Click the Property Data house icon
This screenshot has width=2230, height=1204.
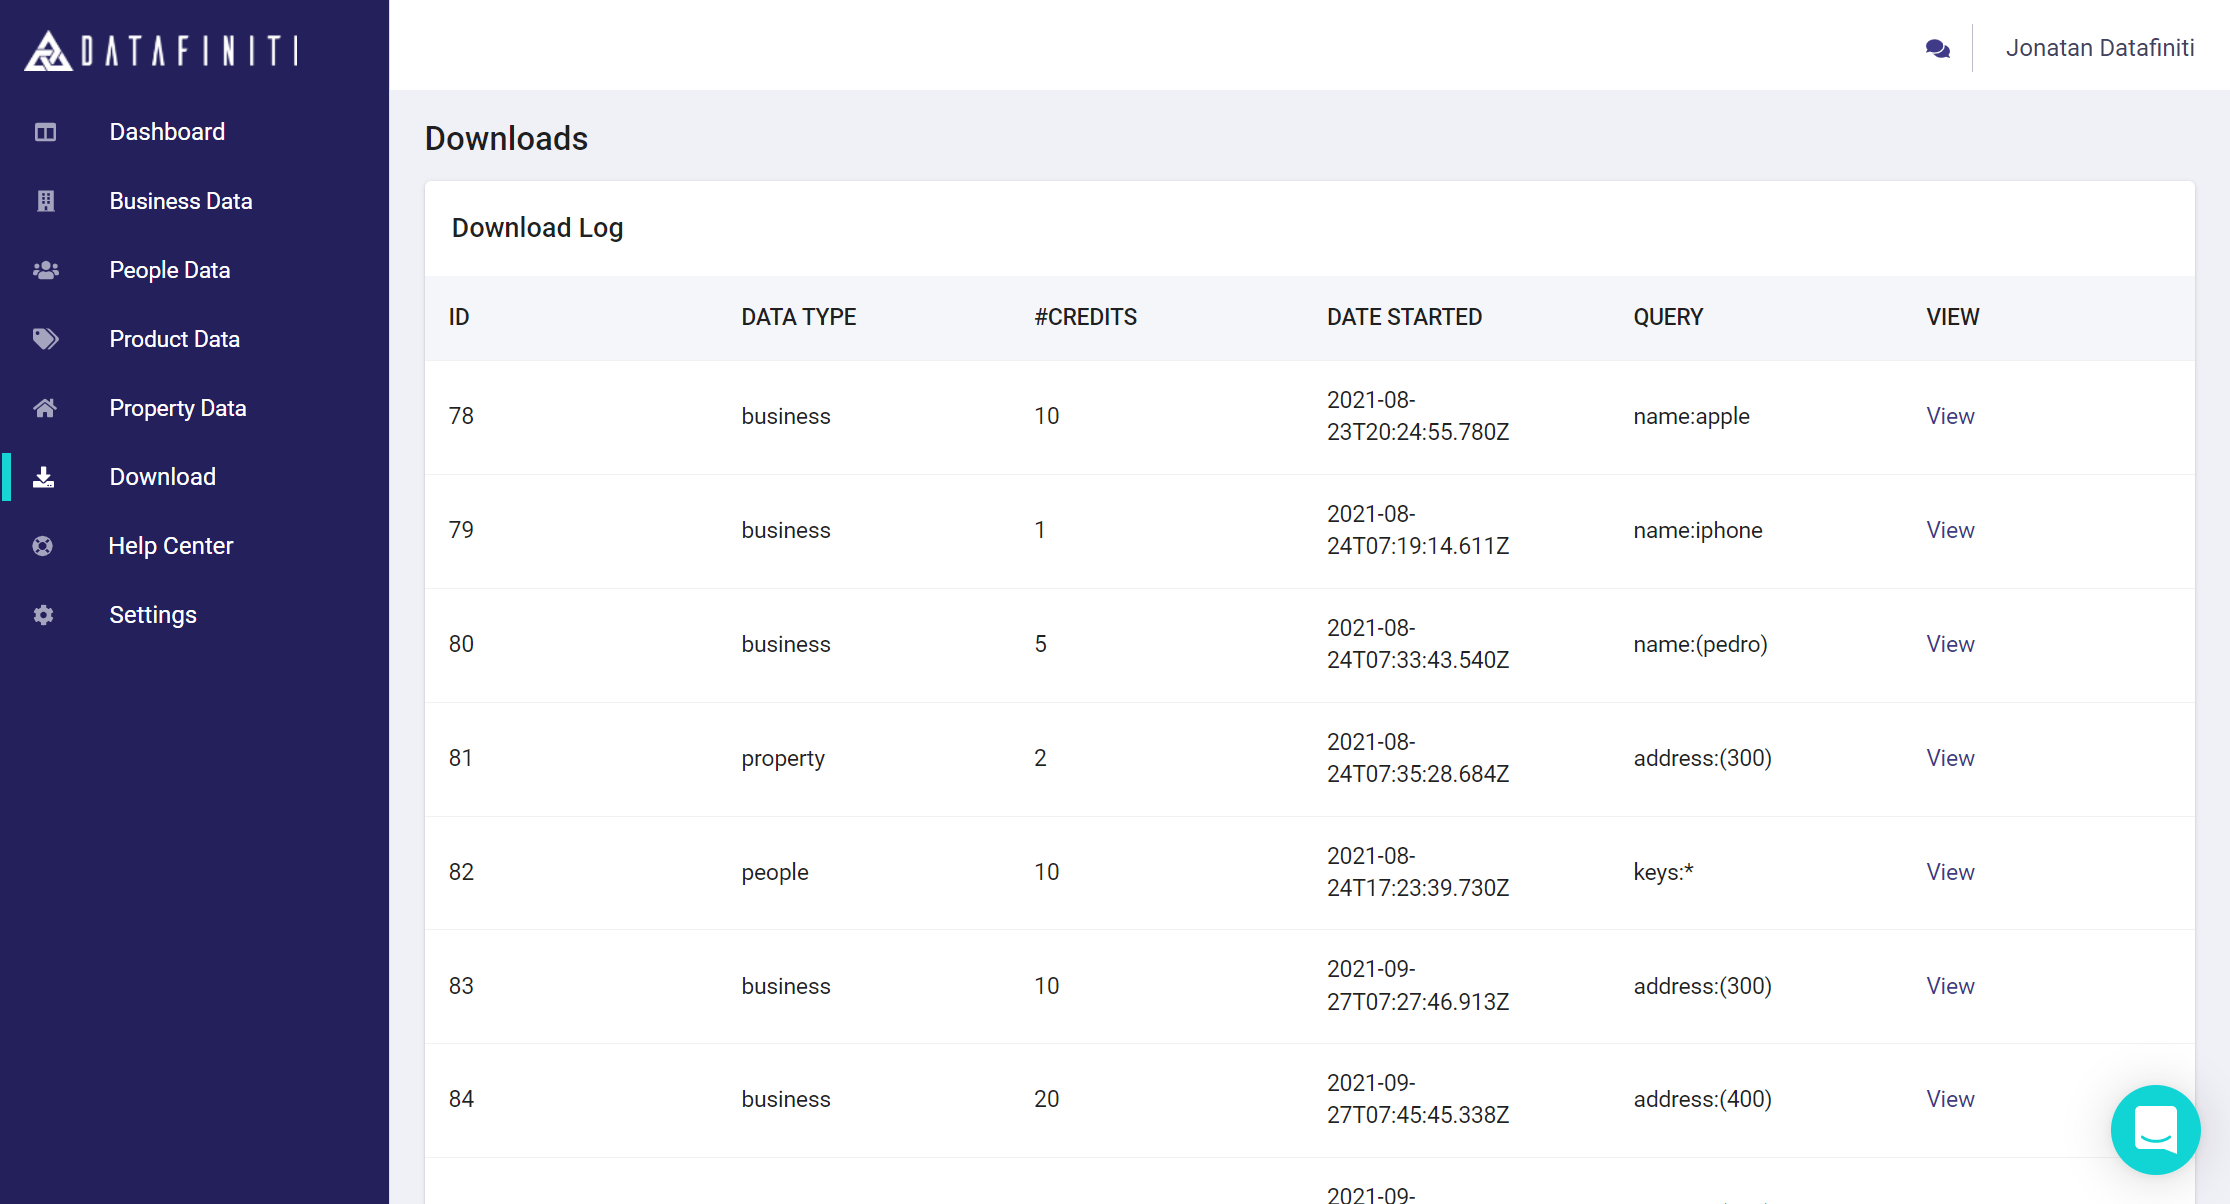[x=45, y=408]
